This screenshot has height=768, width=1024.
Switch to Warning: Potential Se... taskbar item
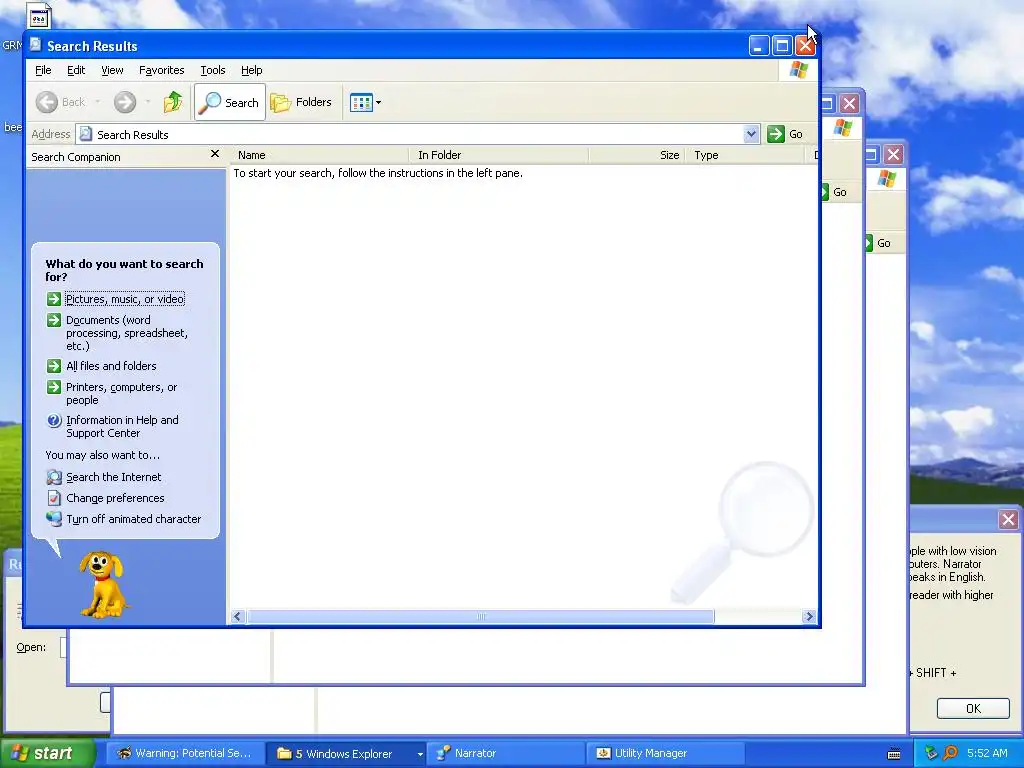pos(185,753)
